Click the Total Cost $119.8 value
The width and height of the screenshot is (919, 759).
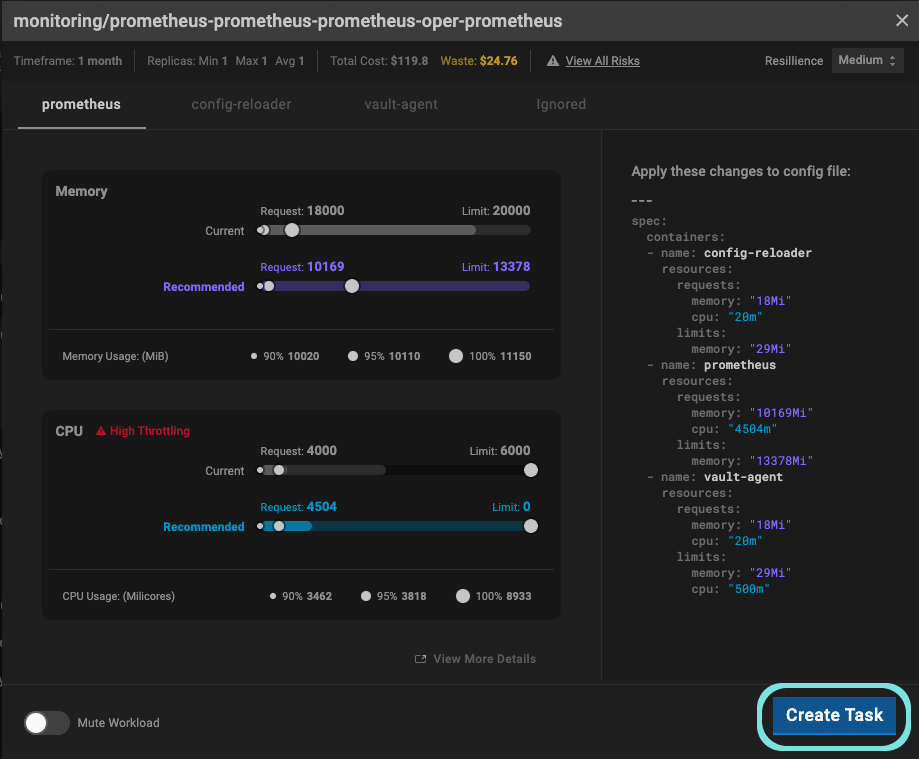379,61
